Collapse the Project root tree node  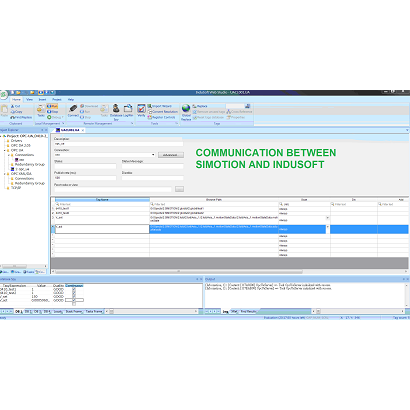tap(1, 136)
